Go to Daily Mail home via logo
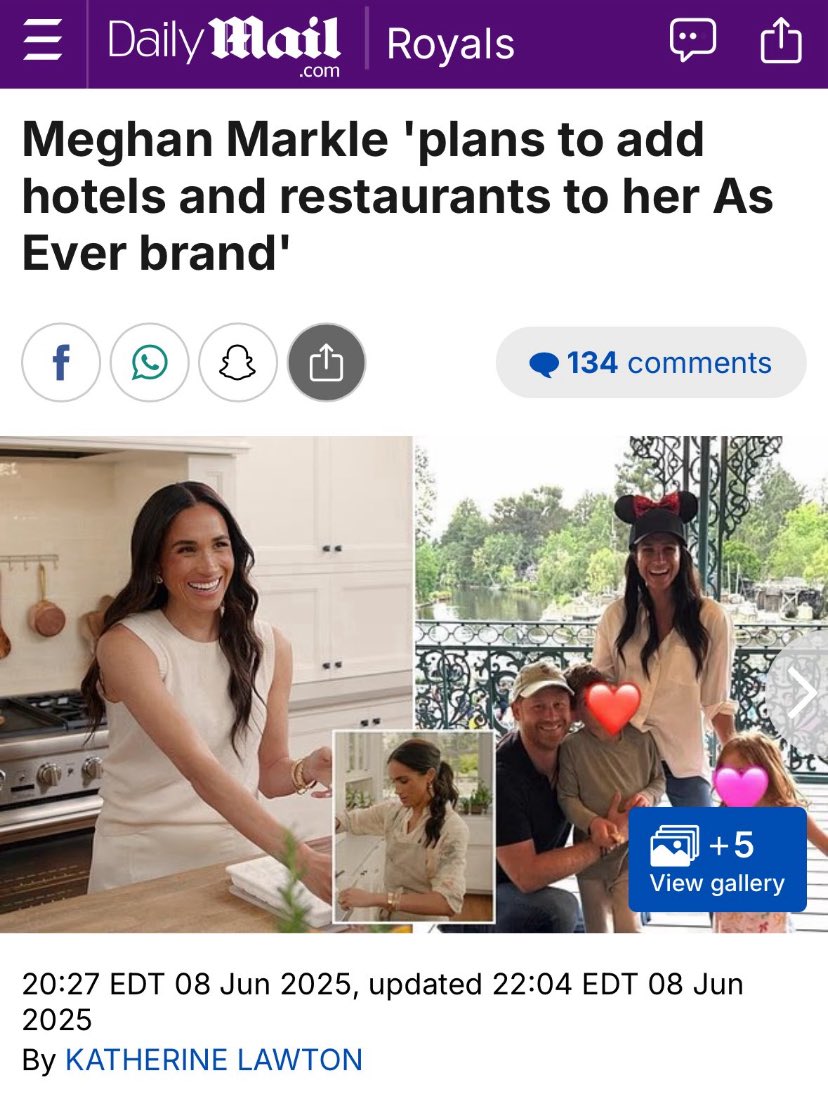The image size is (828, 1095). click(224, 46)
